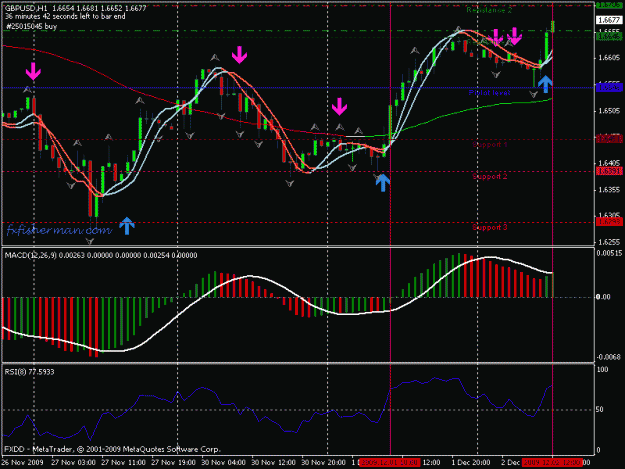This screenshot has height=469, width=625.
Task: Select the blue buy arrow beside the fxfisherman.com watermark
Action: pos(127,226)
